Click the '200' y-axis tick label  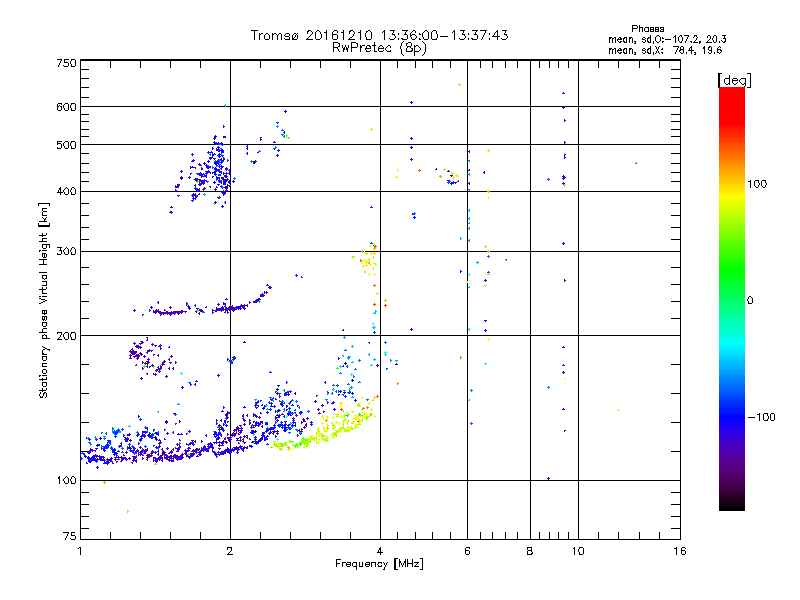(66, 336)
